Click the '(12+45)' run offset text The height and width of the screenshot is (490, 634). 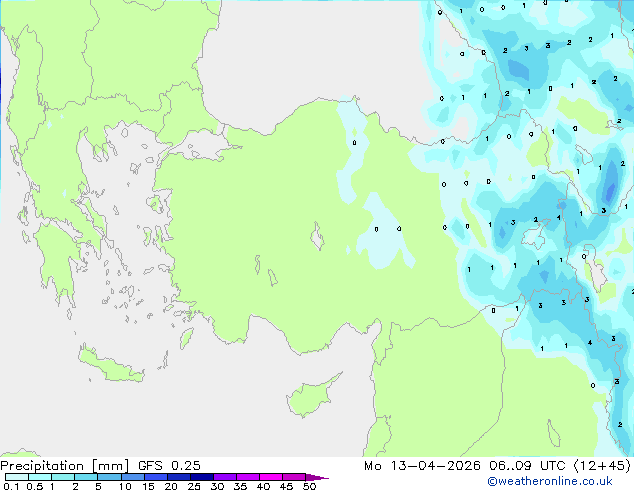[602, 466]
